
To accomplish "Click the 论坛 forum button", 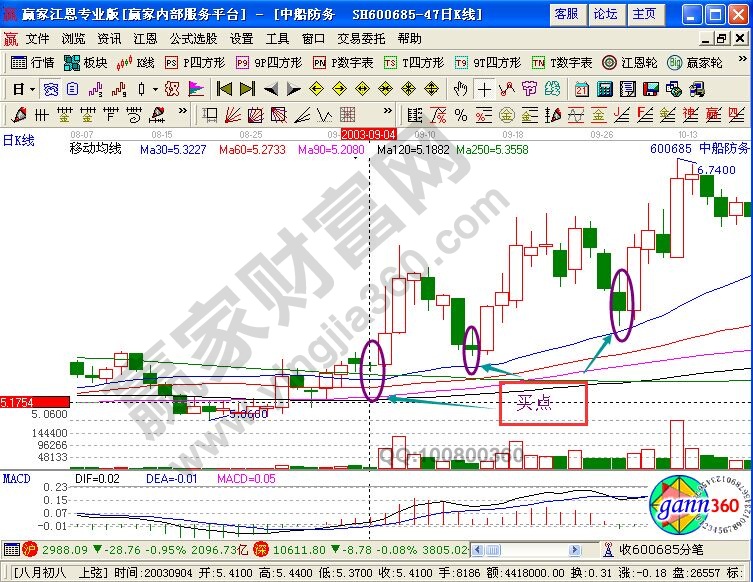I will pyautogui.click(x=605, y=14).
